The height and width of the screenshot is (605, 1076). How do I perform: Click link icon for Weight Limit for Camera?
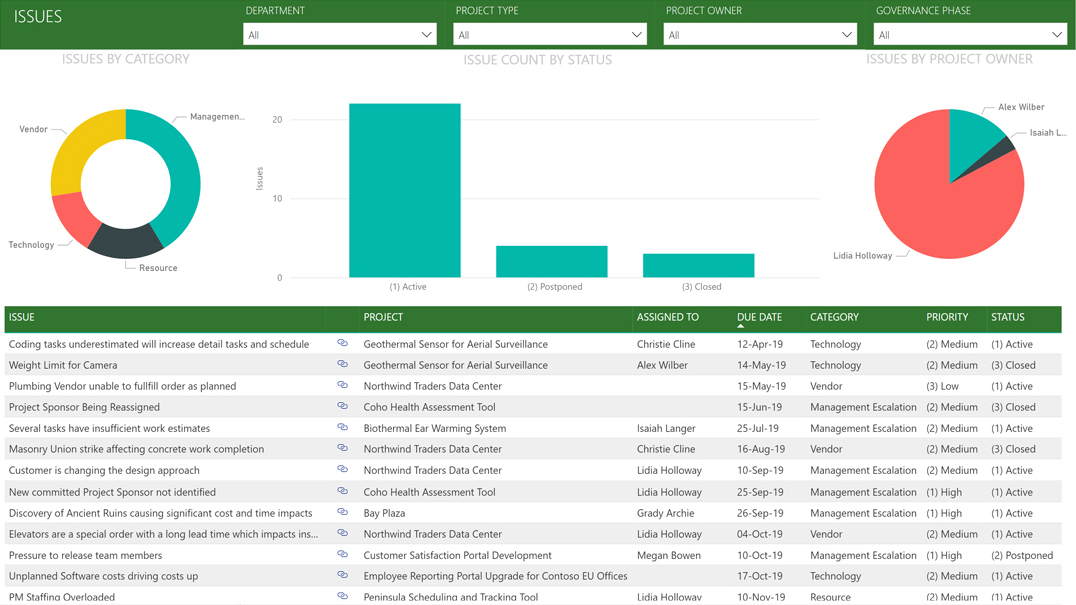(x=342, y=364)
